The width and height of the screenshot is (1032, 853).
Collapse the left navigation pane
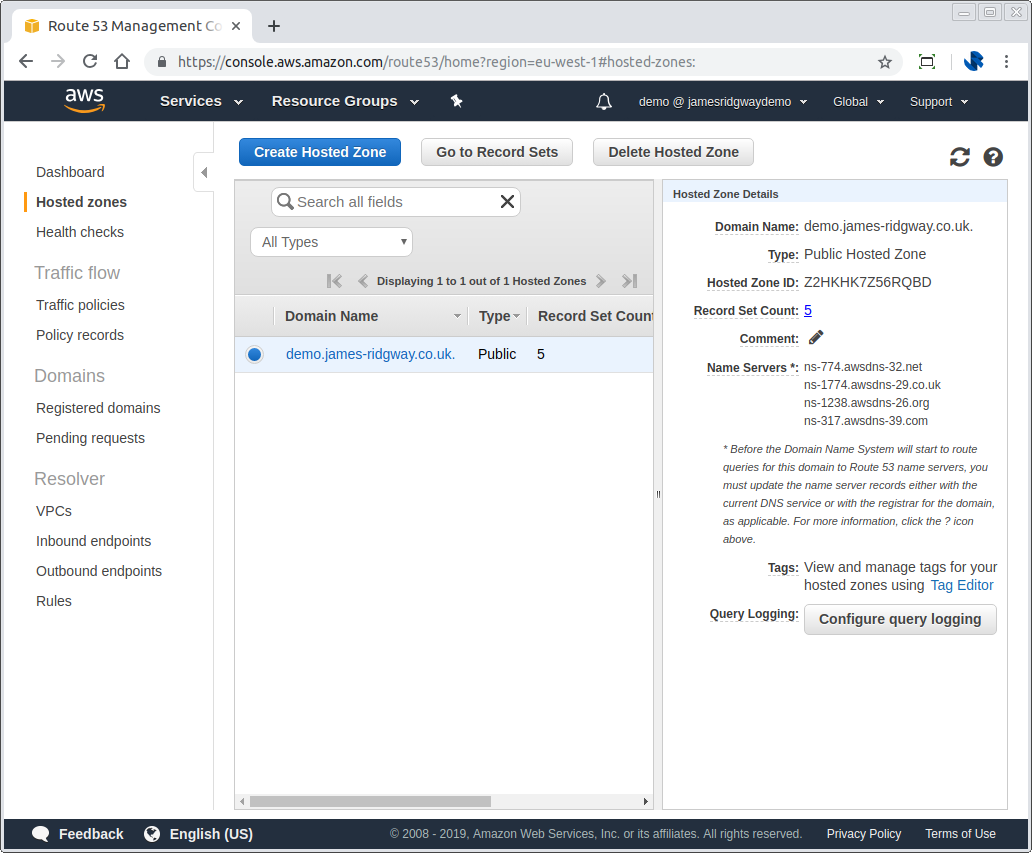coord(204,172)
